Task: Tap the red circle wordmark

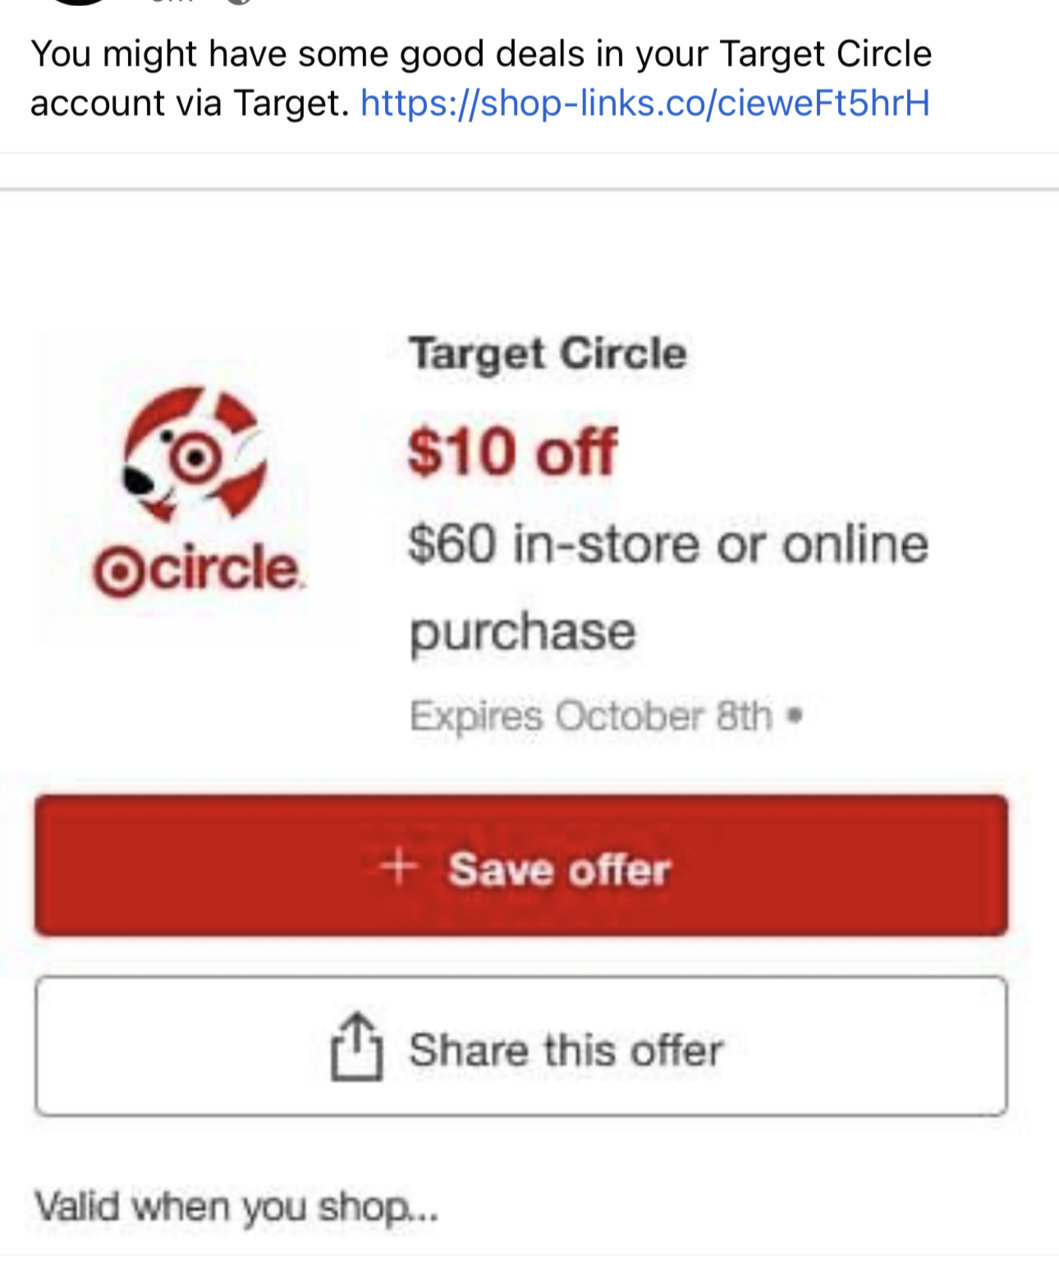Action: (x=198, y=570)
